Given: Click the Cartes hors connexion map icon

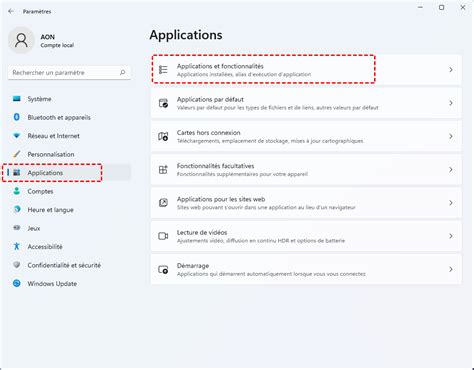Looking at the screenshot, I should (x=163, y=136).
